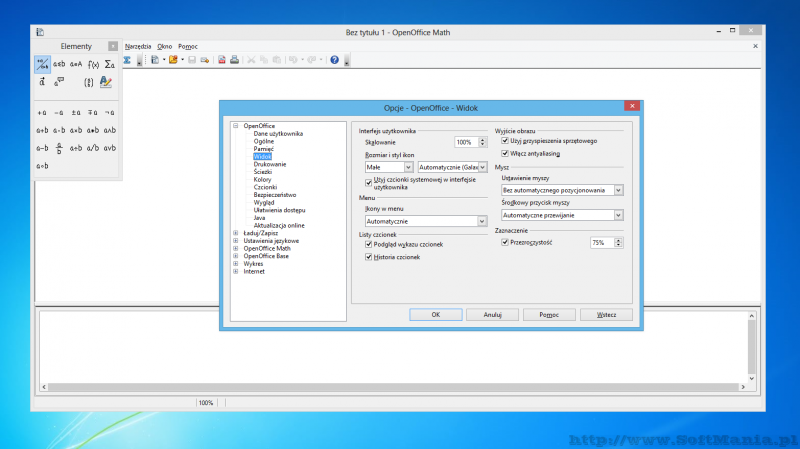Viewport: 800px width, 449px height.
Task: Disable 'Użyj przyspieszenia sprzętowego' checkbox
Action: click(x=504, y=141)
